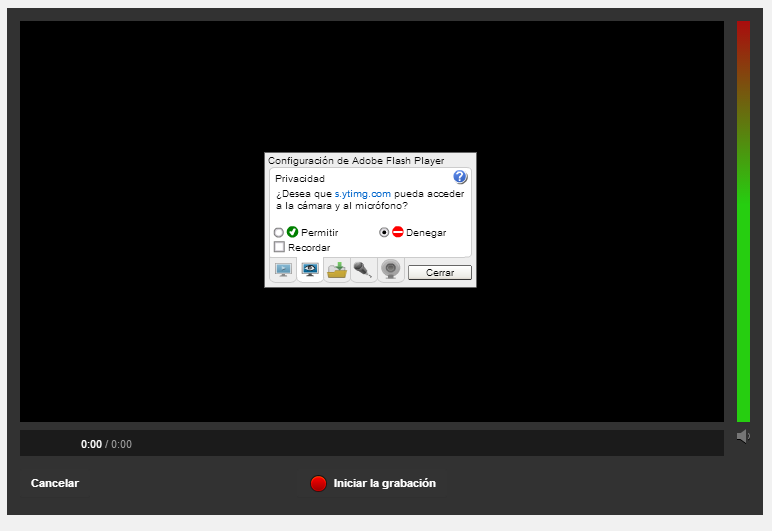Click the audio level meter bar
Viewport: 772px width, 531px height.
click(743, 221)
